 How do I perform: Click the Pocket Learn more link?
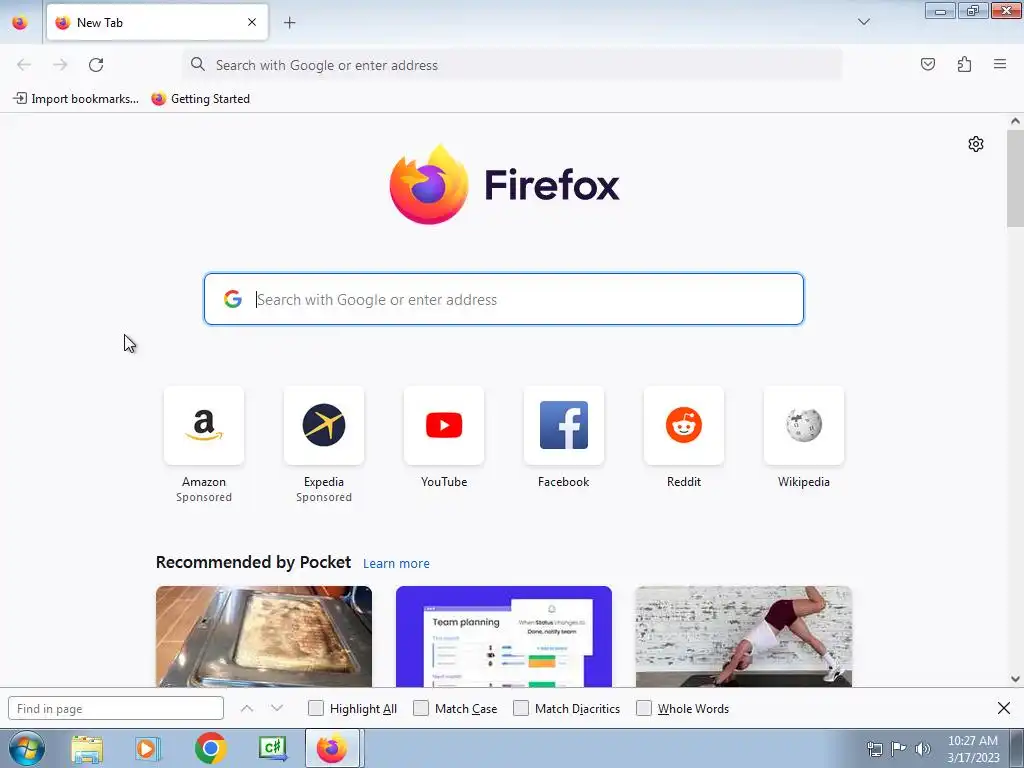(x=396, y=564)
